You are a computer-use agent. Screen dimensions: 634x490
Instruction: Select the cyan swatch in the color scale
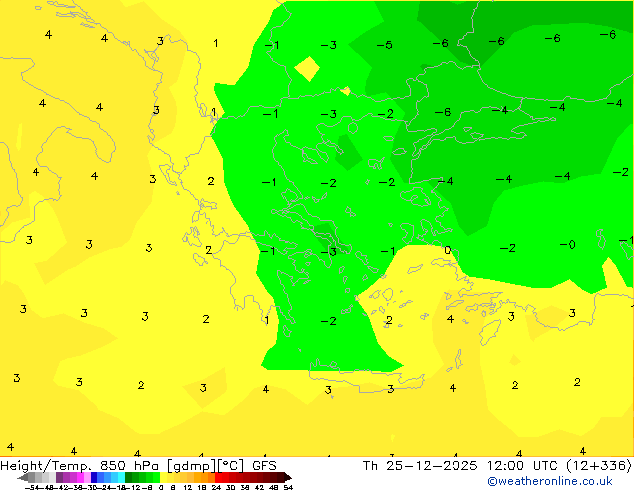[121, 477]
